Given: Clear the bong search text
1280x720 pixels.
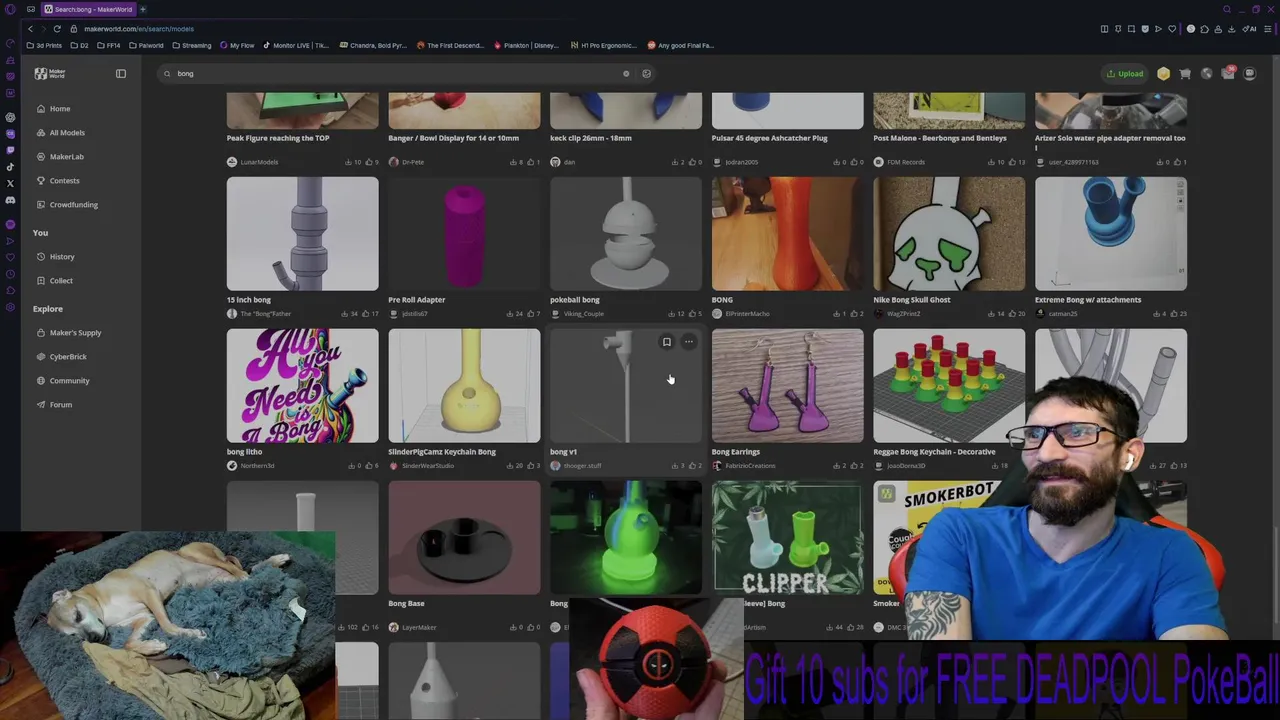Looking at the screenshot, I should (626, 73).
